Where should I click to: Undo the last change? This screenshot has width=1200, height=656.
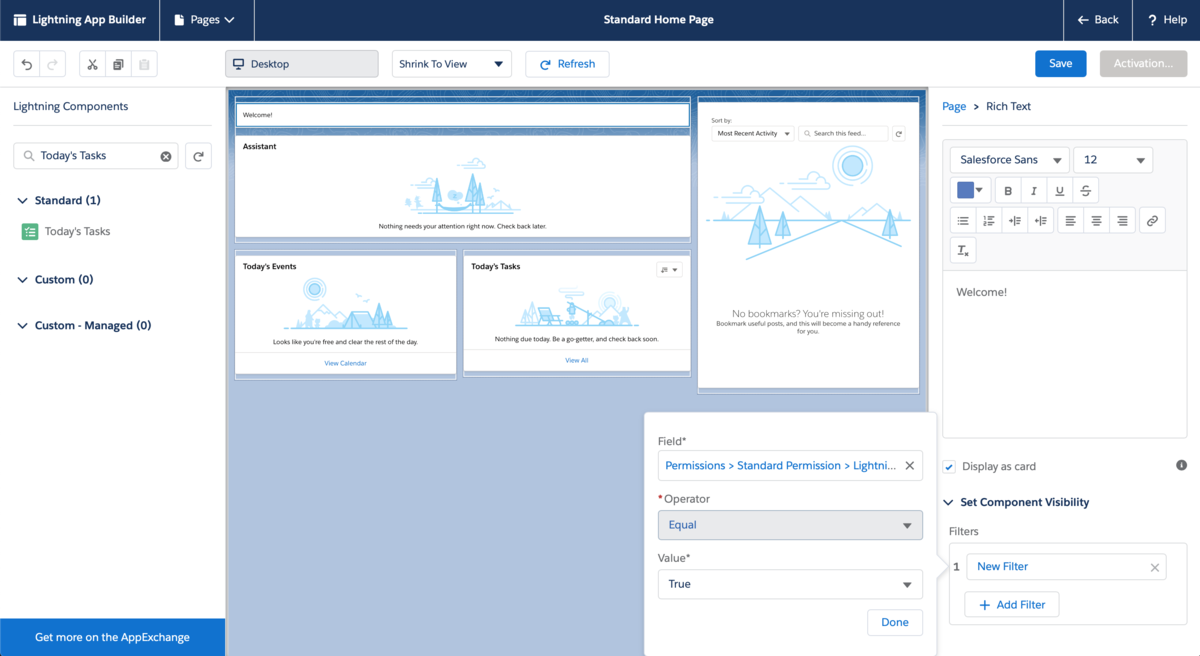[x=27, y=64]
